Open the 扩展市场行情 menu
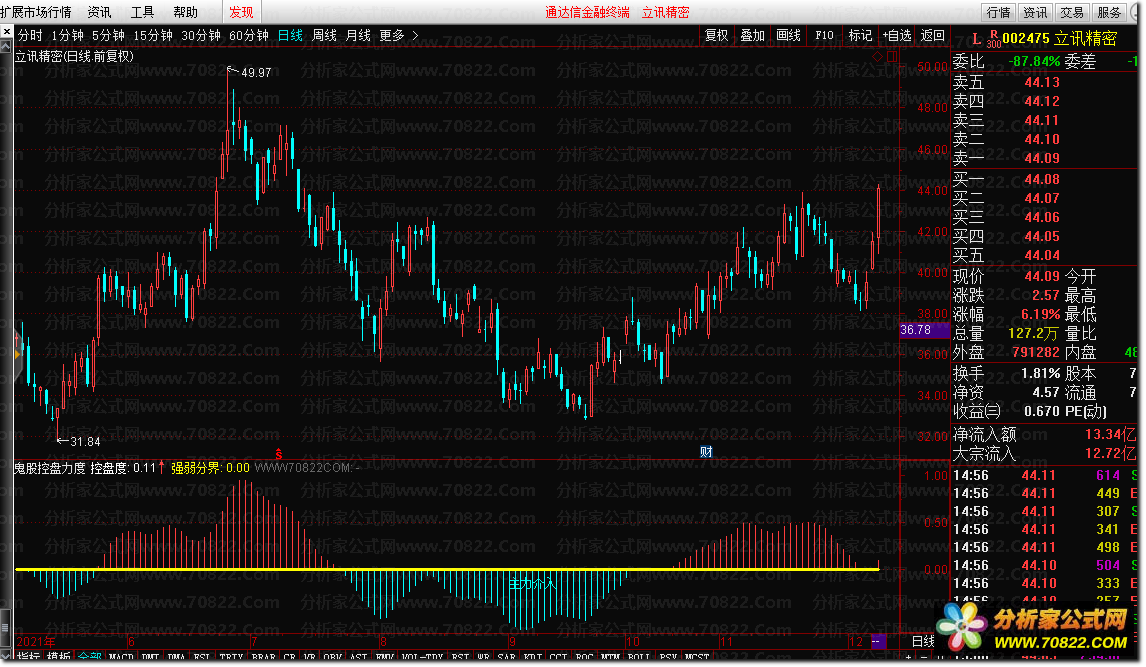Viewport: 1146px width, 667px height. click(x=36, y=12)
